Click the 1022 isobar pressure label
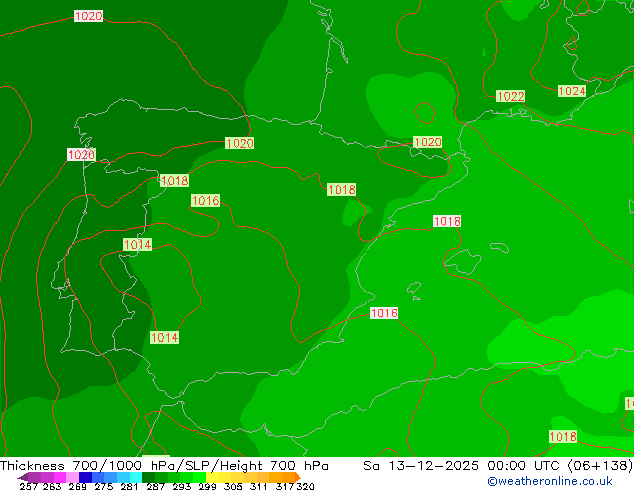 click(x=510, y=96)
